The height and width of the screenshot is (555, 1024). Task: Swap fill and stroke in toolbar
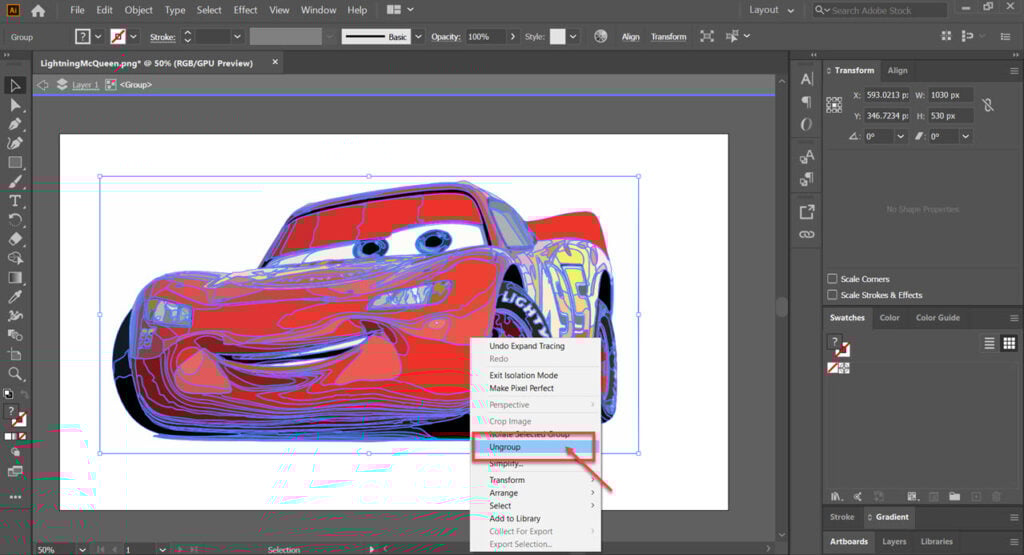(24, 394)
